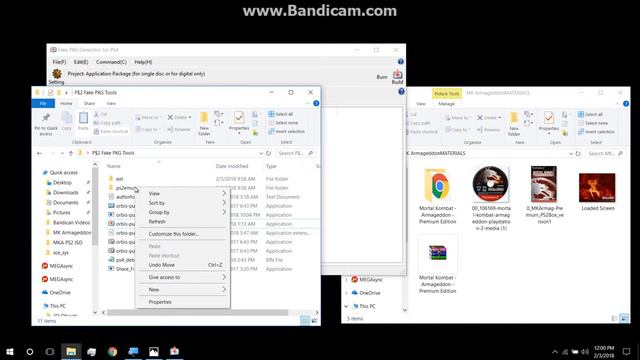
Task: Switch PS2 Fake PKG Tools to large icons view
Action: [314, 321]
